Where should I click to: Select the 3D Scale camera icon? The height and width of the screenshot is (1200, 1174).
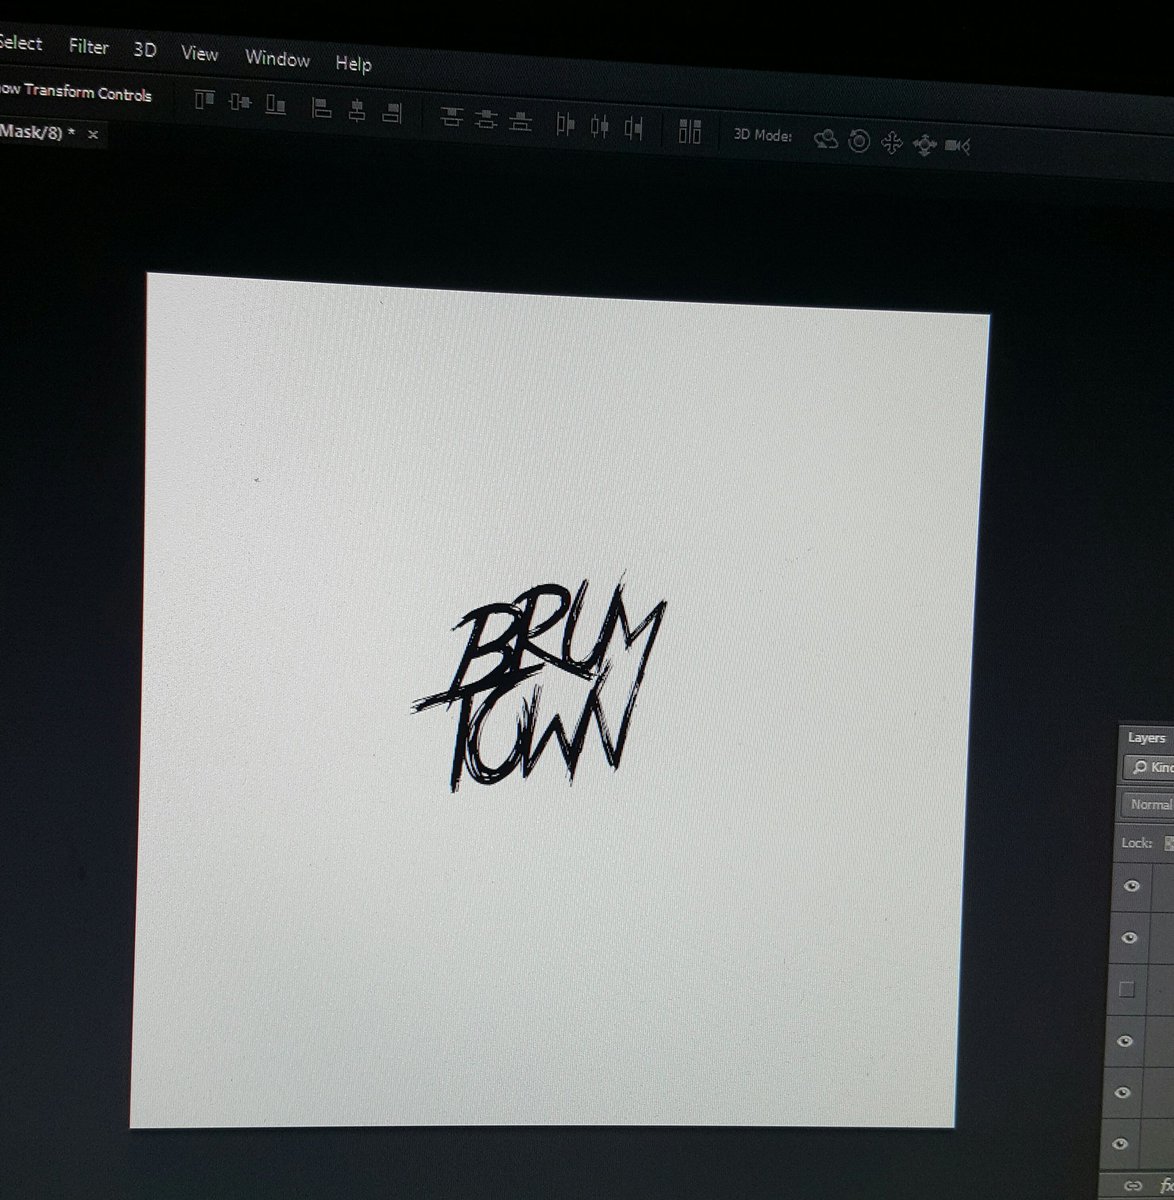point(957,147)
